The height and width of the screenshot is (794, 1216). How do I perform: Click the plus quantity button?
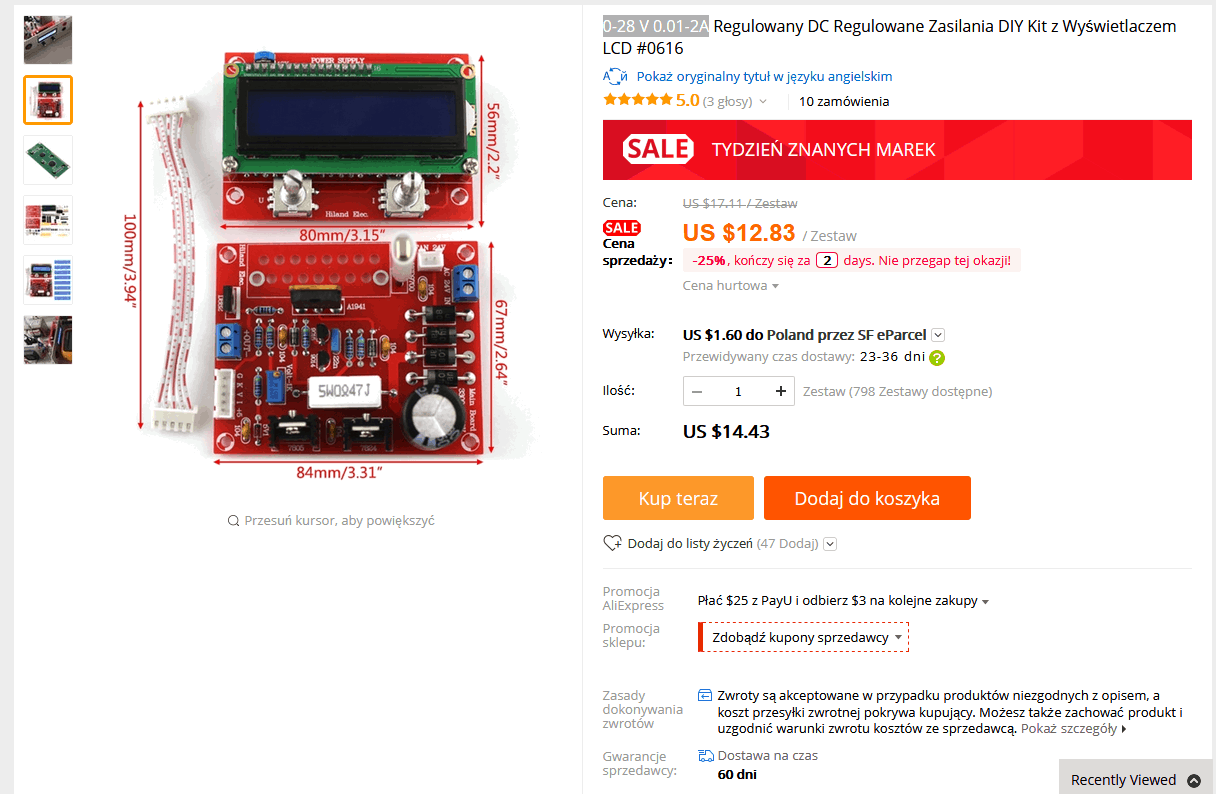781,391
